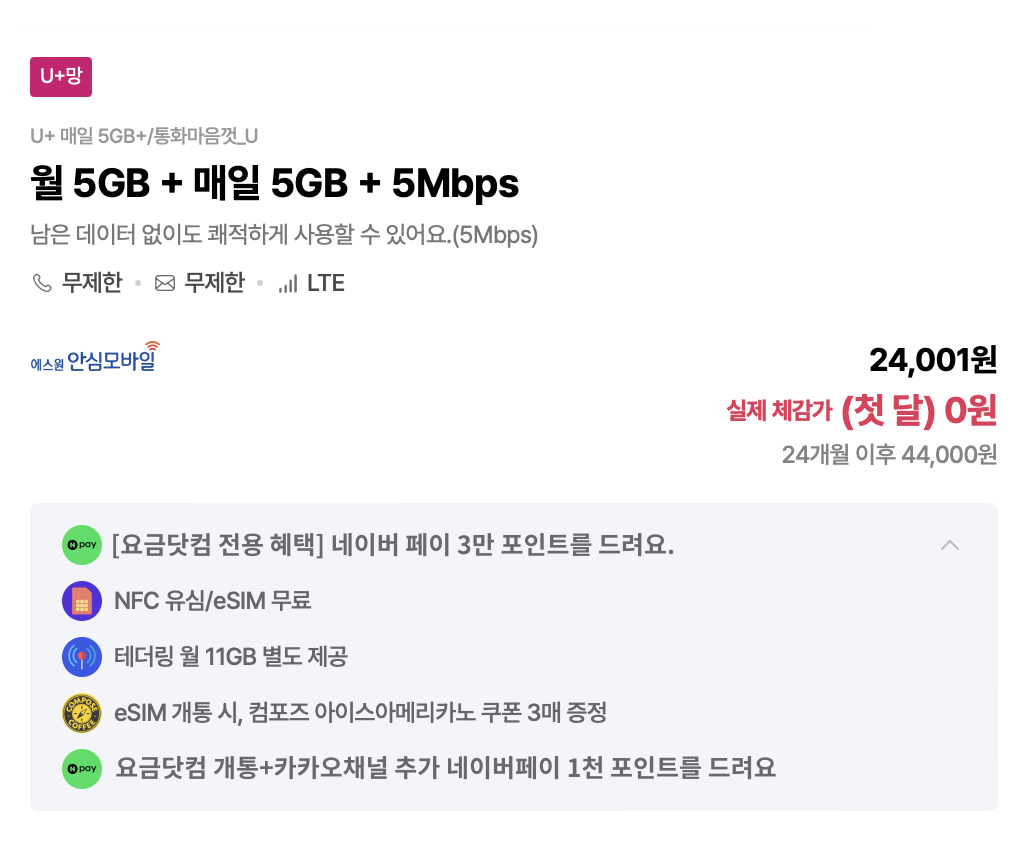Collapse the benefits panel with the chevron
Screen dimensions: 1022x862
[950, 545]
